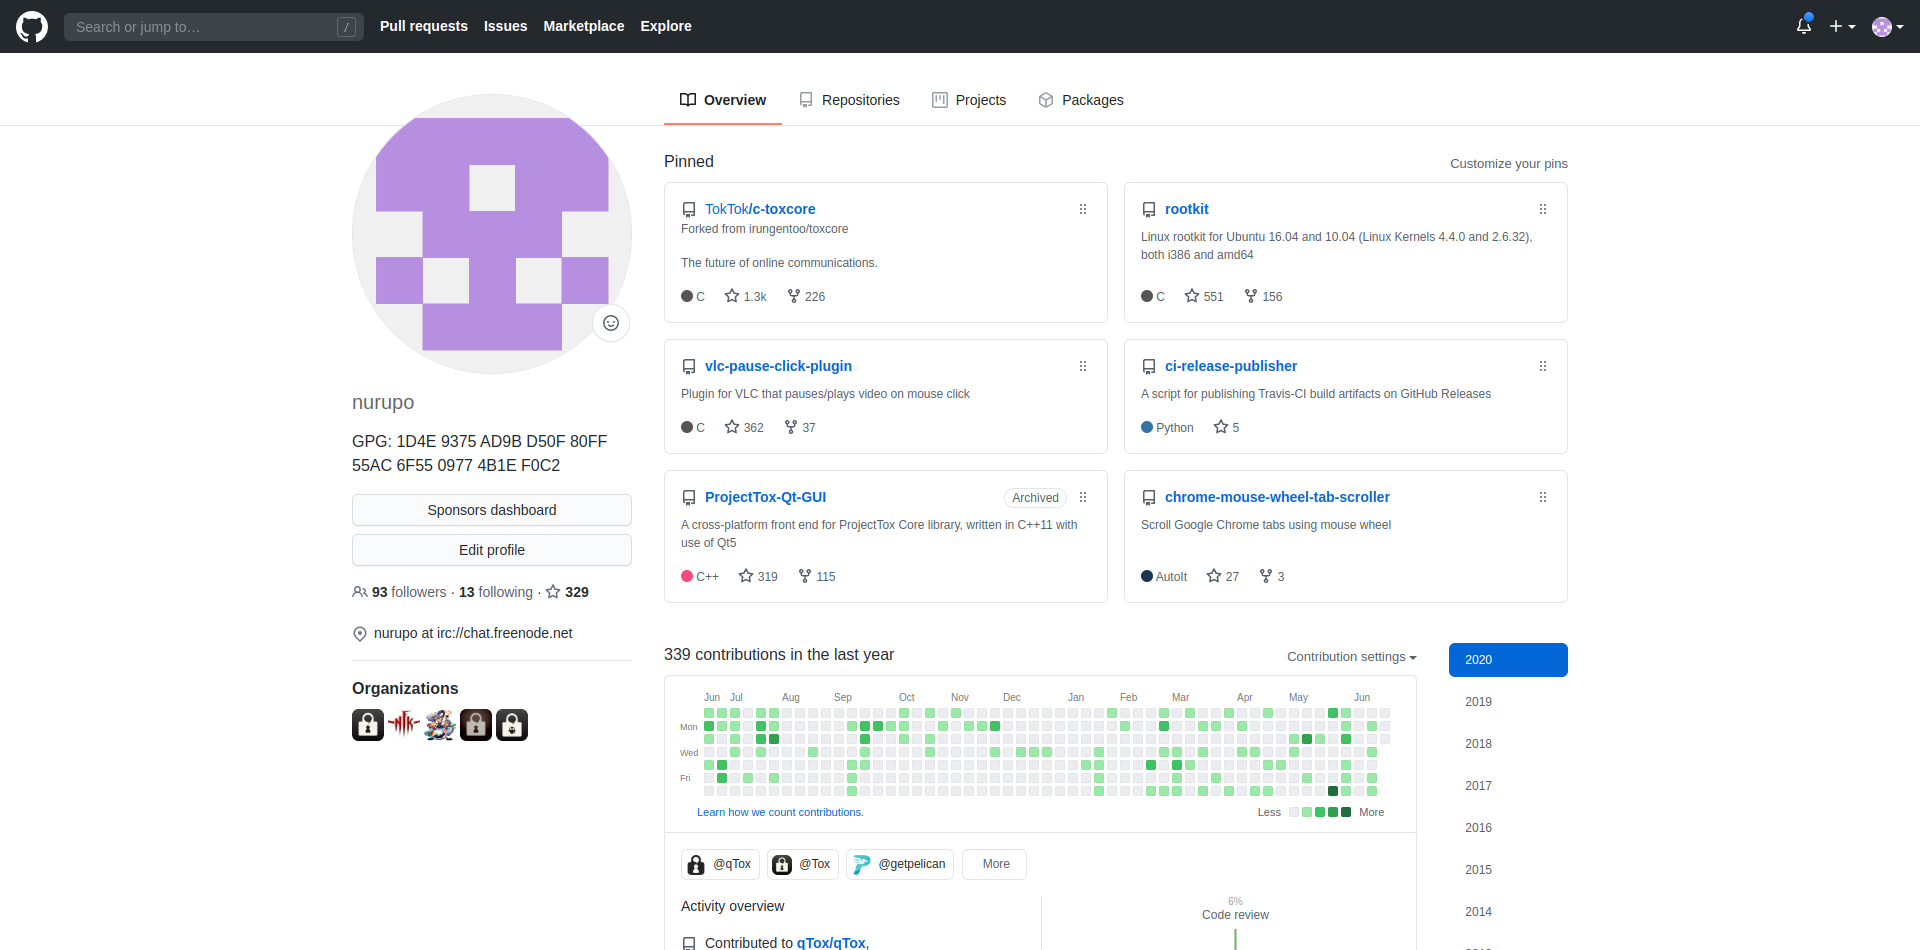Click the Edit profile button
Image resolution: width=1920 pixels, height=950 pixels.
point(492,550)
